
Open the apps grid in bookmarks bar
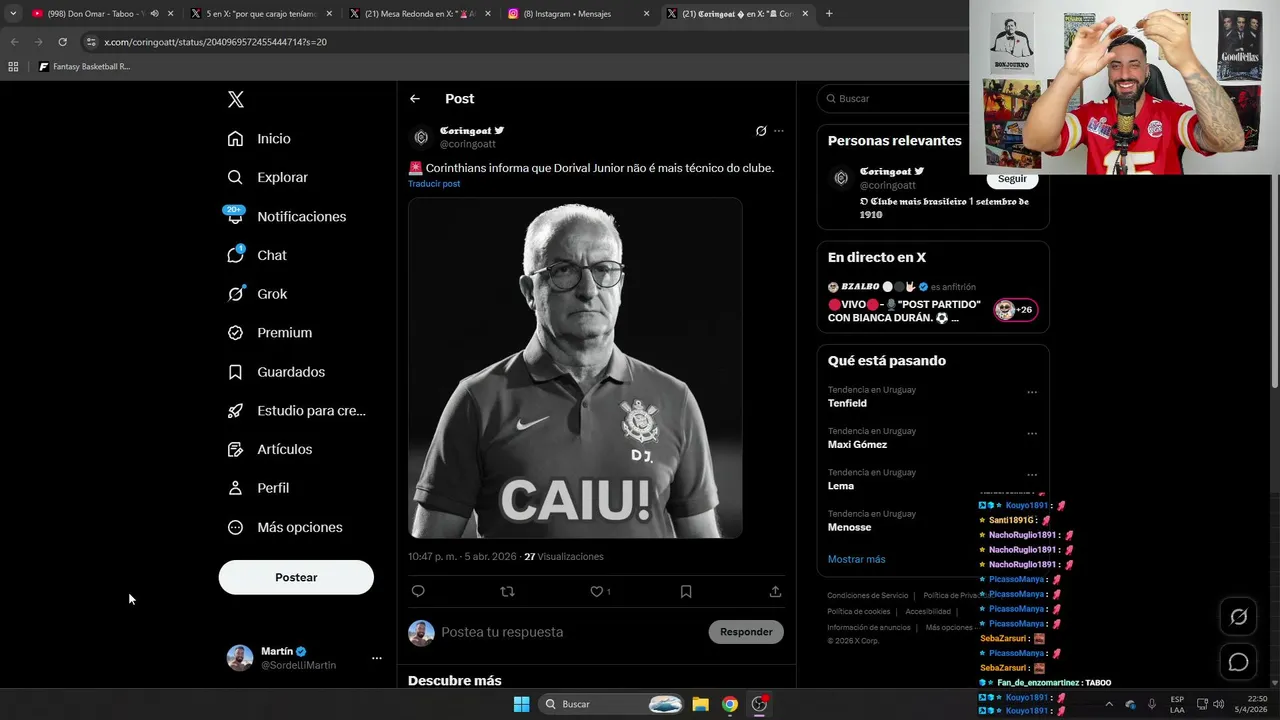point(13,67)
